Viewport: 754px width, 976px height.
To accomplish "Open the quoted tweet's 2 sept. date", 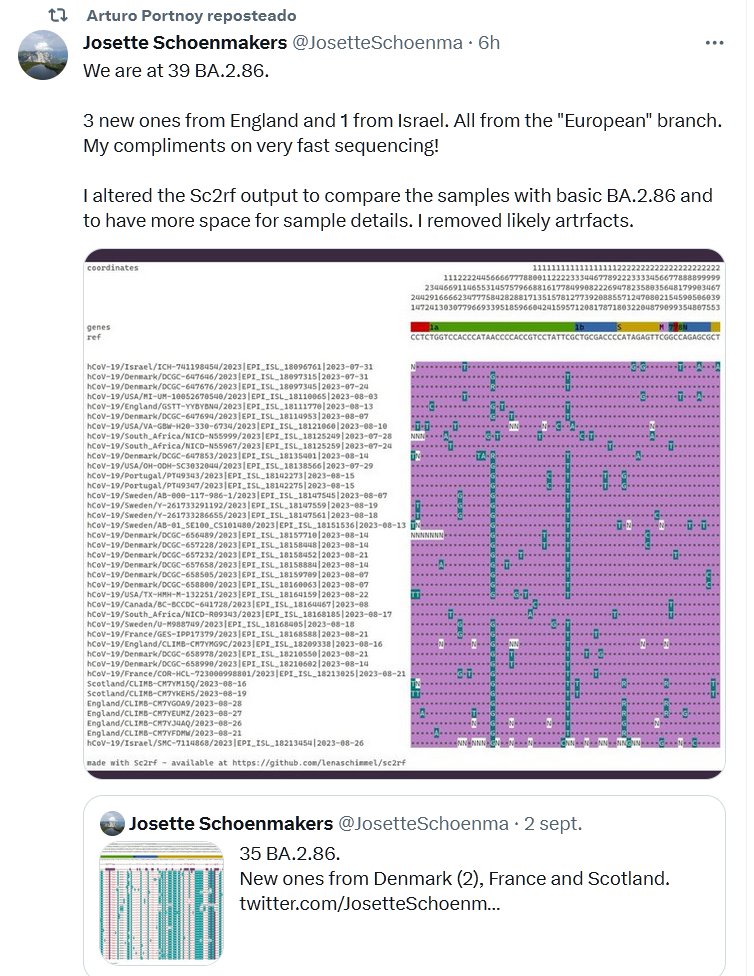I will coord(553,824).
